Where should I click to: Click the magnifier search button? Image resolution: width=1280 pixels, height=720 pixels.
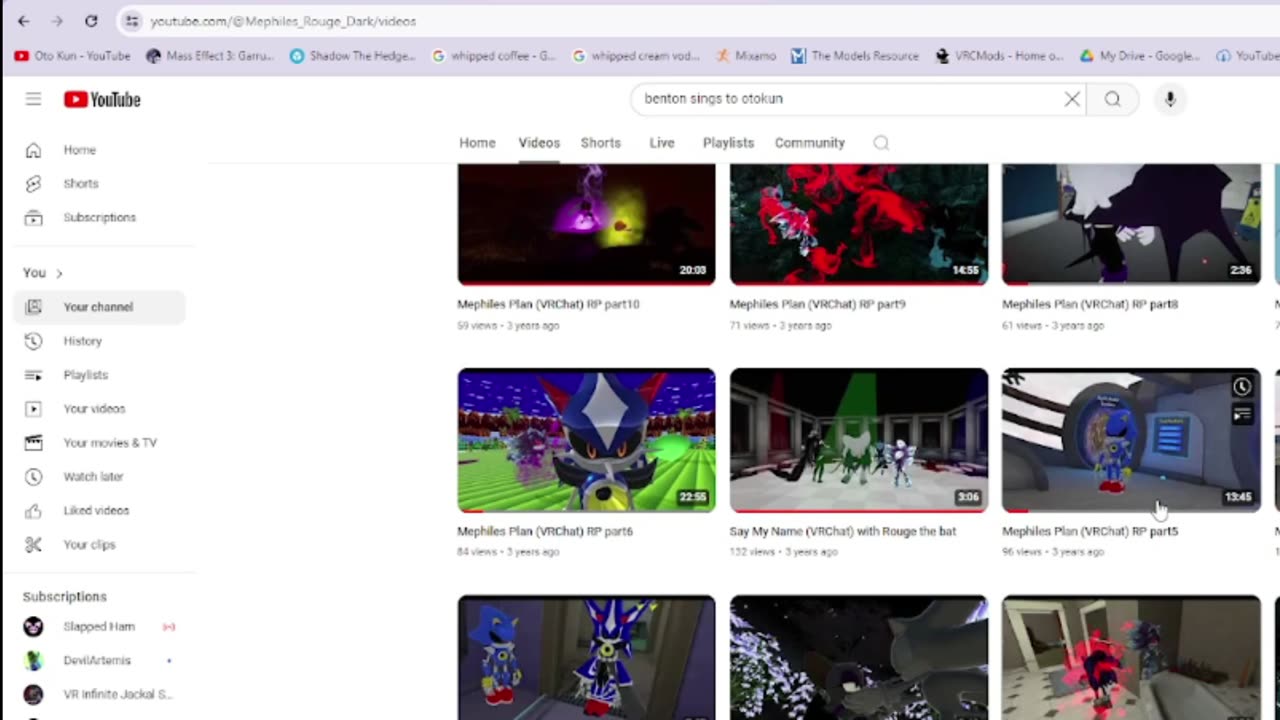1112,99
